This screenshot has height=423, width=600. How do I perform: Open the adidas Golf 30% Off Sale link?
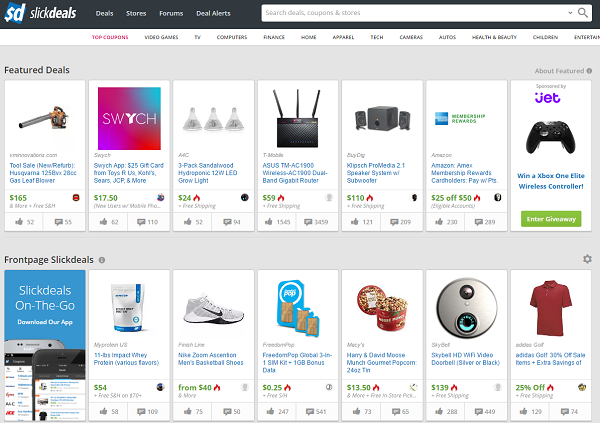coord(550,359)
